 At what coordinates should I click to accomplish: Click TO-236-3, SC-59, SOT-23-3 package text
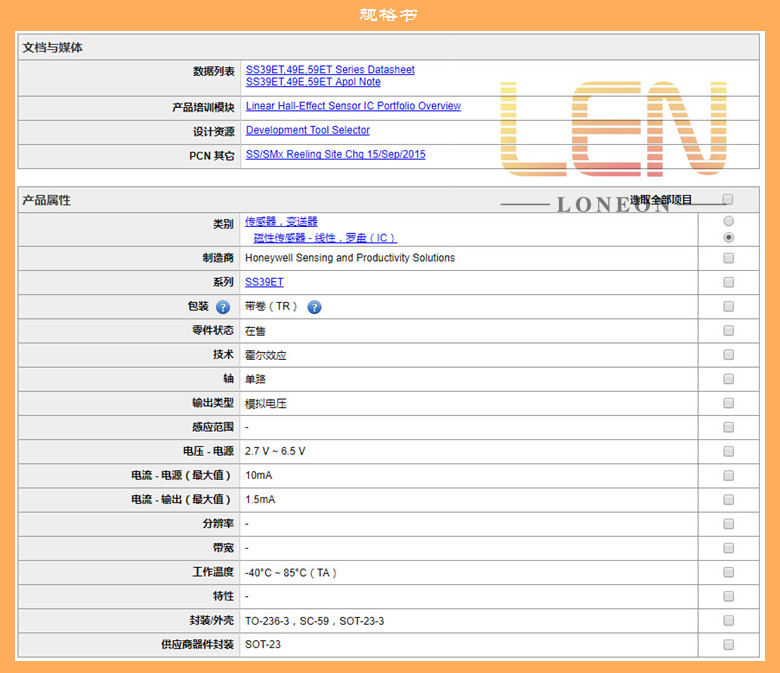tap(314, 621)
